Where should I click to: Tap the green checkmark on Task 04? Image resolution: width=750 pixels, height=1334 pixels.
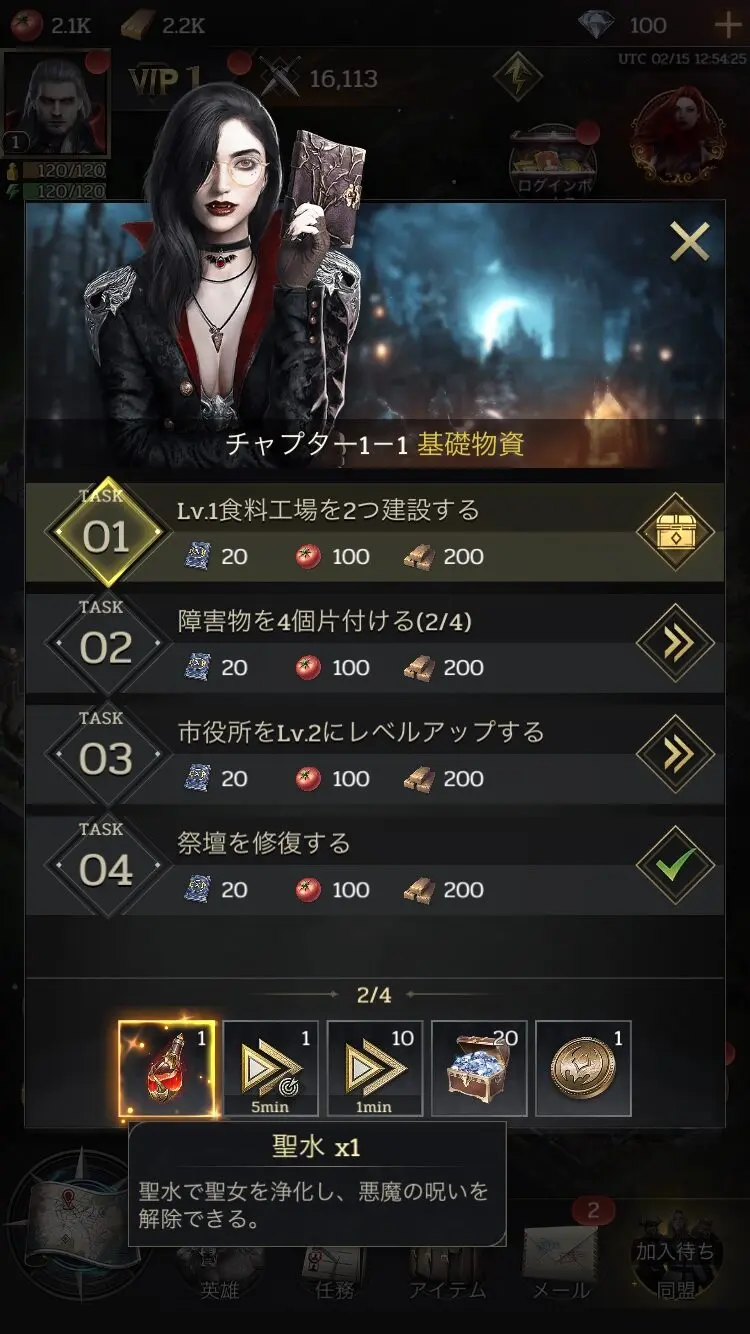pyautogui.click(x=675, y=865)
